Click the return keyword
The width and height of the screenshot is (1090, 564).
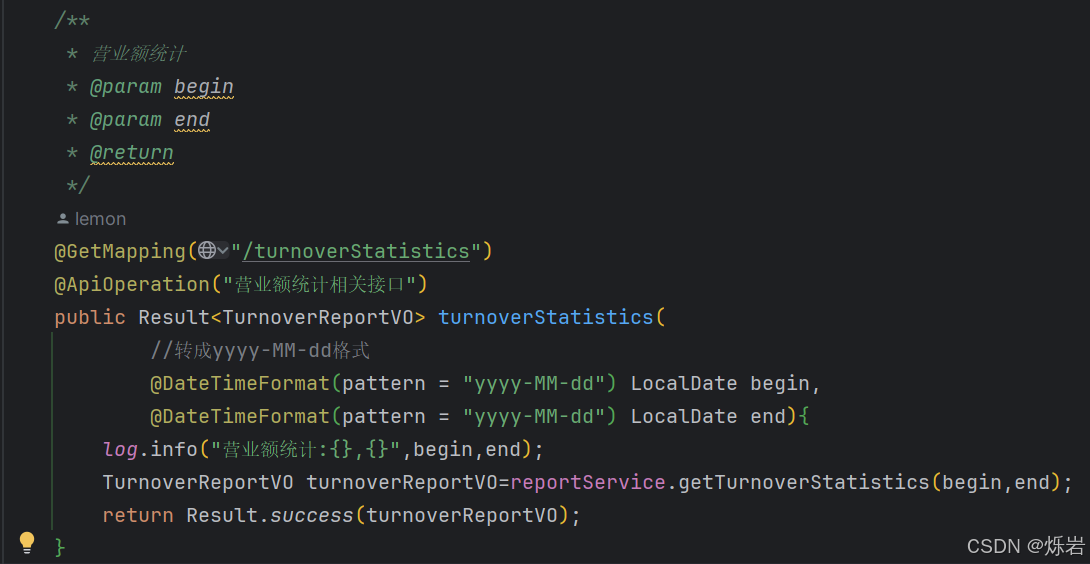[138, 515]
